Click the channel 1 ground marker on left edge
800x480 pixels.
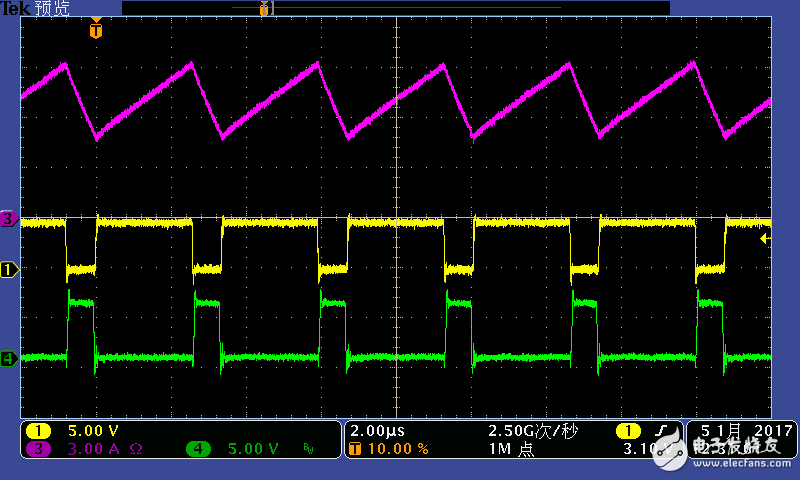tap(9, 269)
